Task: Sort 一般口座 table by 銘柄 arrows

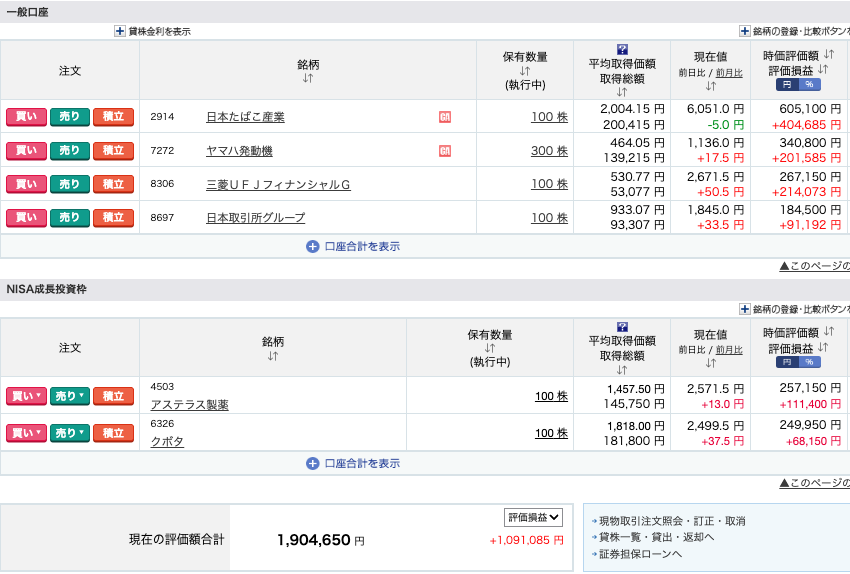Action: pos(307,78)
